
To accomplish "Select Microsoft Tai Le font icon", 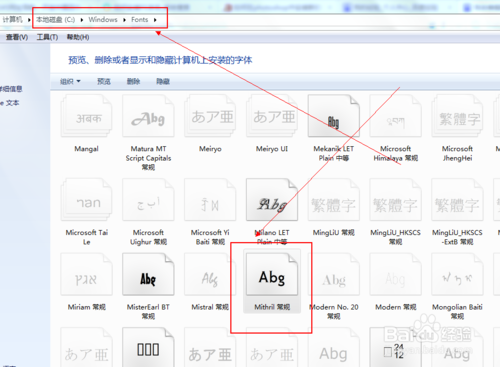I will [x=86, y=200].
